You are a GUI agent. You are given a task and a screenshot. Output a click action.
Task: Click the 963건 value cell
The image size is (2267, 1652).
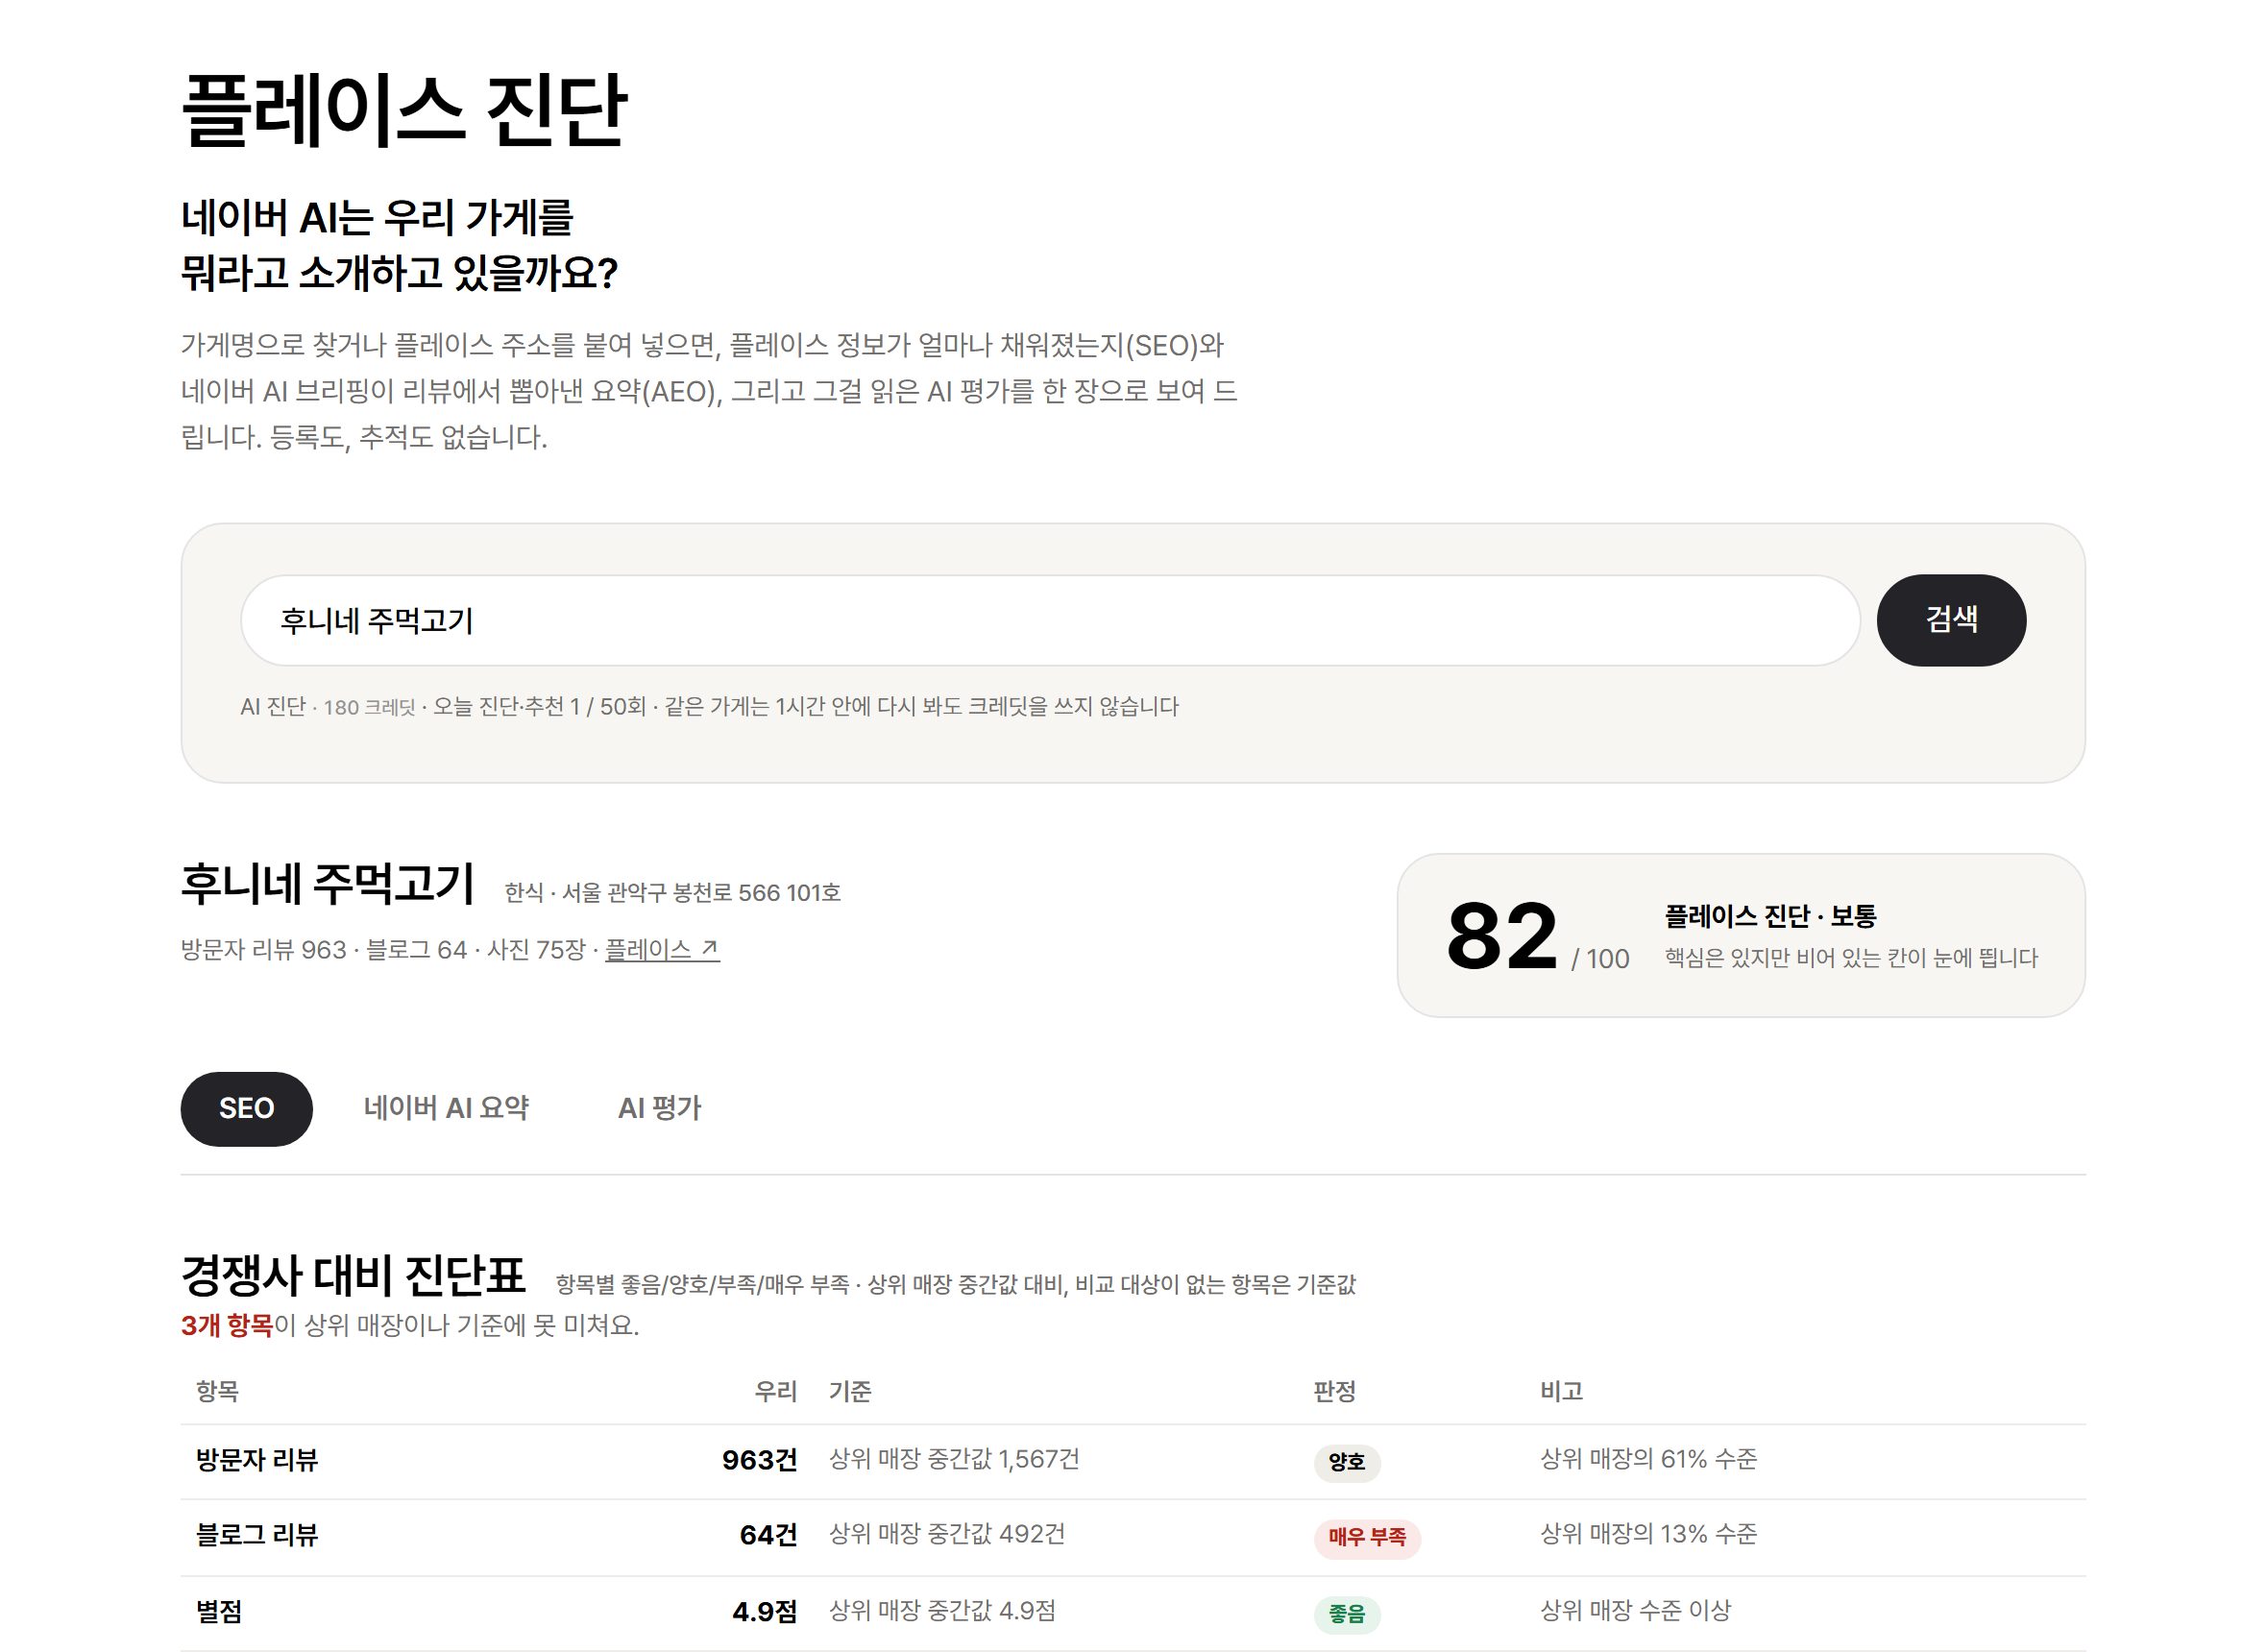[759, 1460]
